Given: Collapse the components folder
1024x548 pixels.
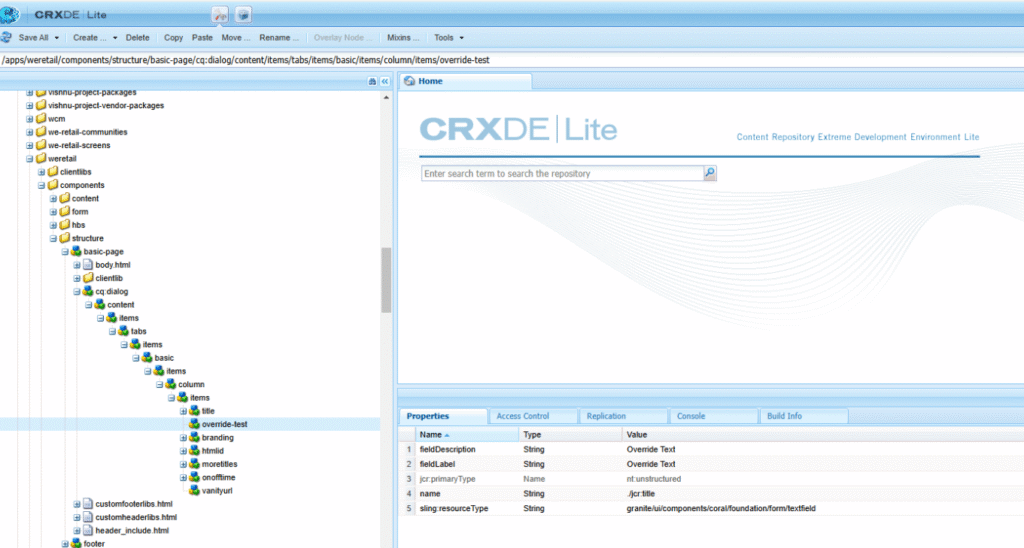Looking at the screenshot, I should tap(41, 185).
